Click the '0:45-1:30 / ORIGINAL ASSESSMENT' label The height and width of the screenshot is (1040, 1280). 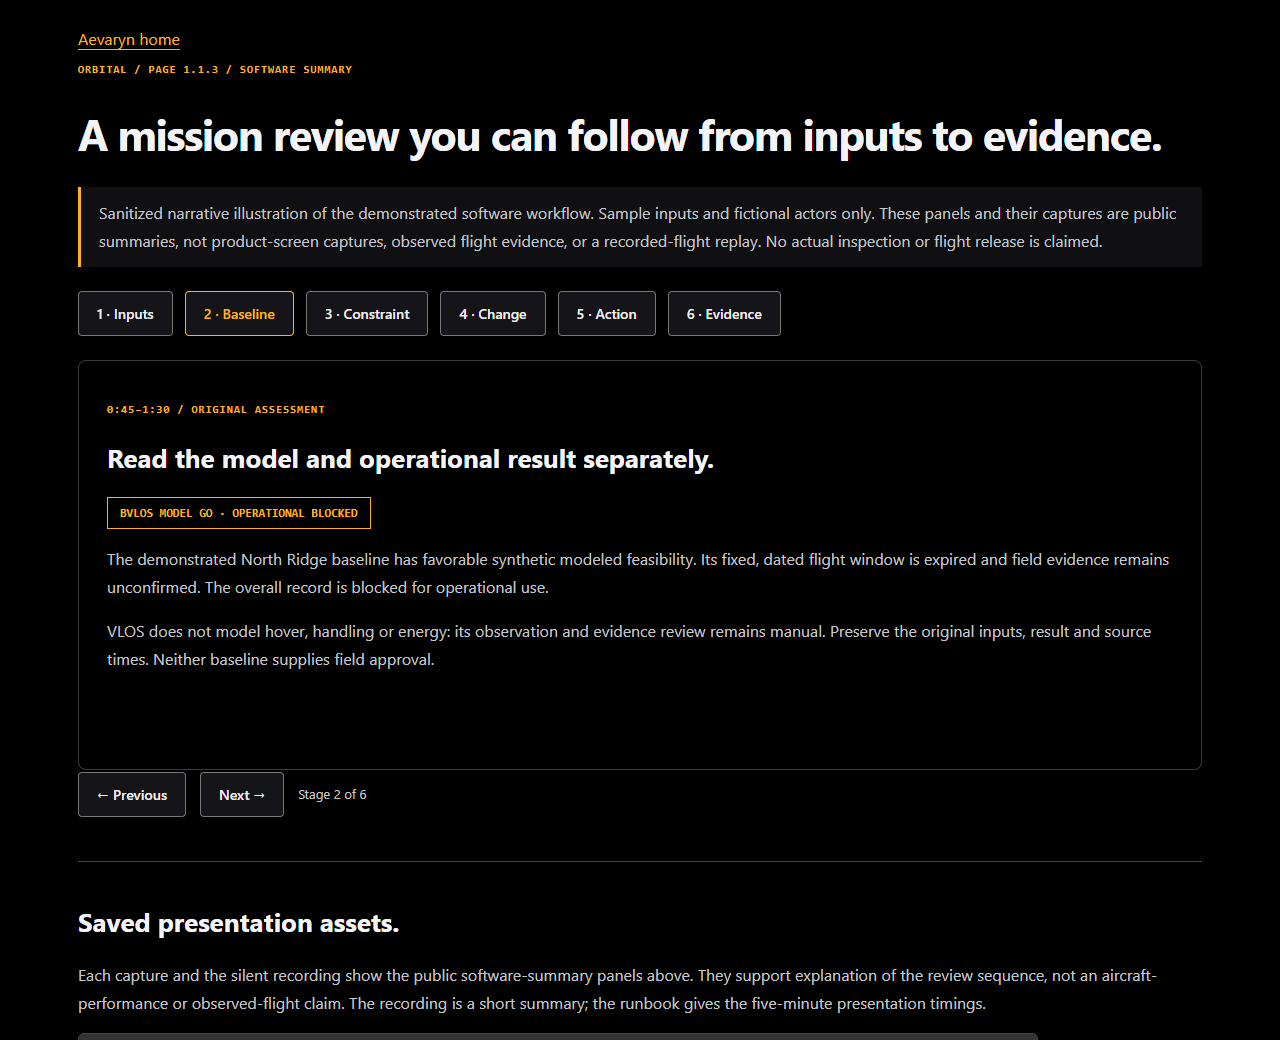pos(216,410)
